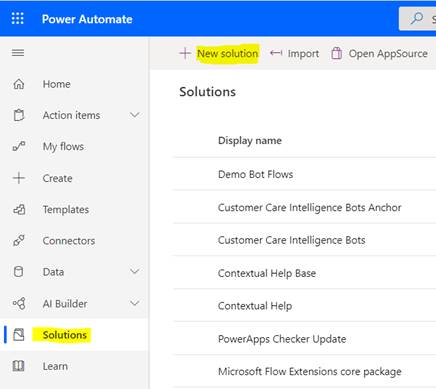Image resolution: width=436 pixels, height=389 pixels.
Task: Go to Home in the sidebar
Action: coord(56,84)
